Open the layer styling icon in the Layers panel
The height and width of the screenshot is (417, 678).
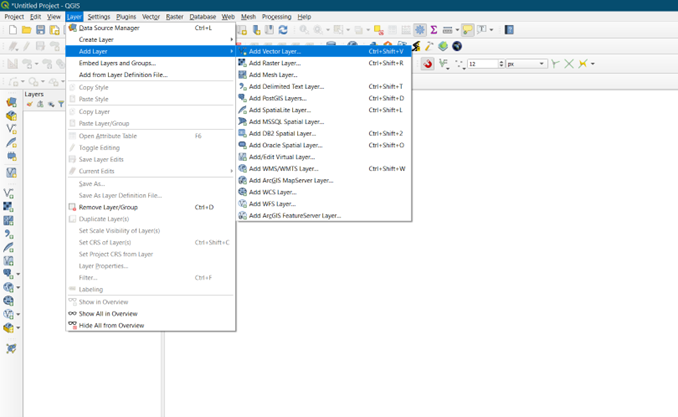pyautogui.click(x=29, y=104)
